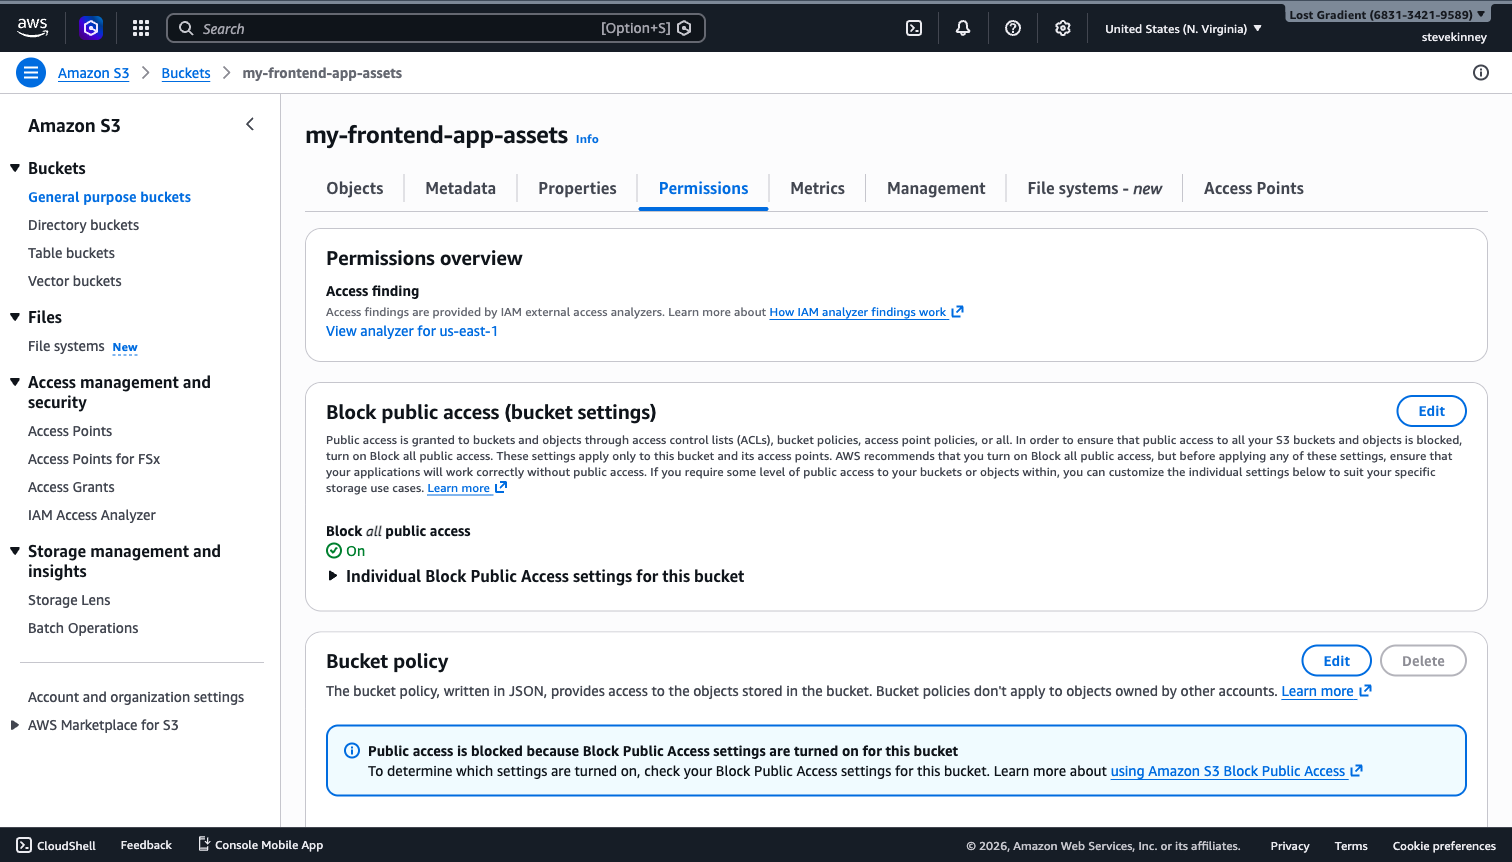The image size is (1512, 862).
Task: Open Account and organization settings
Action: (x=136, y=697)
